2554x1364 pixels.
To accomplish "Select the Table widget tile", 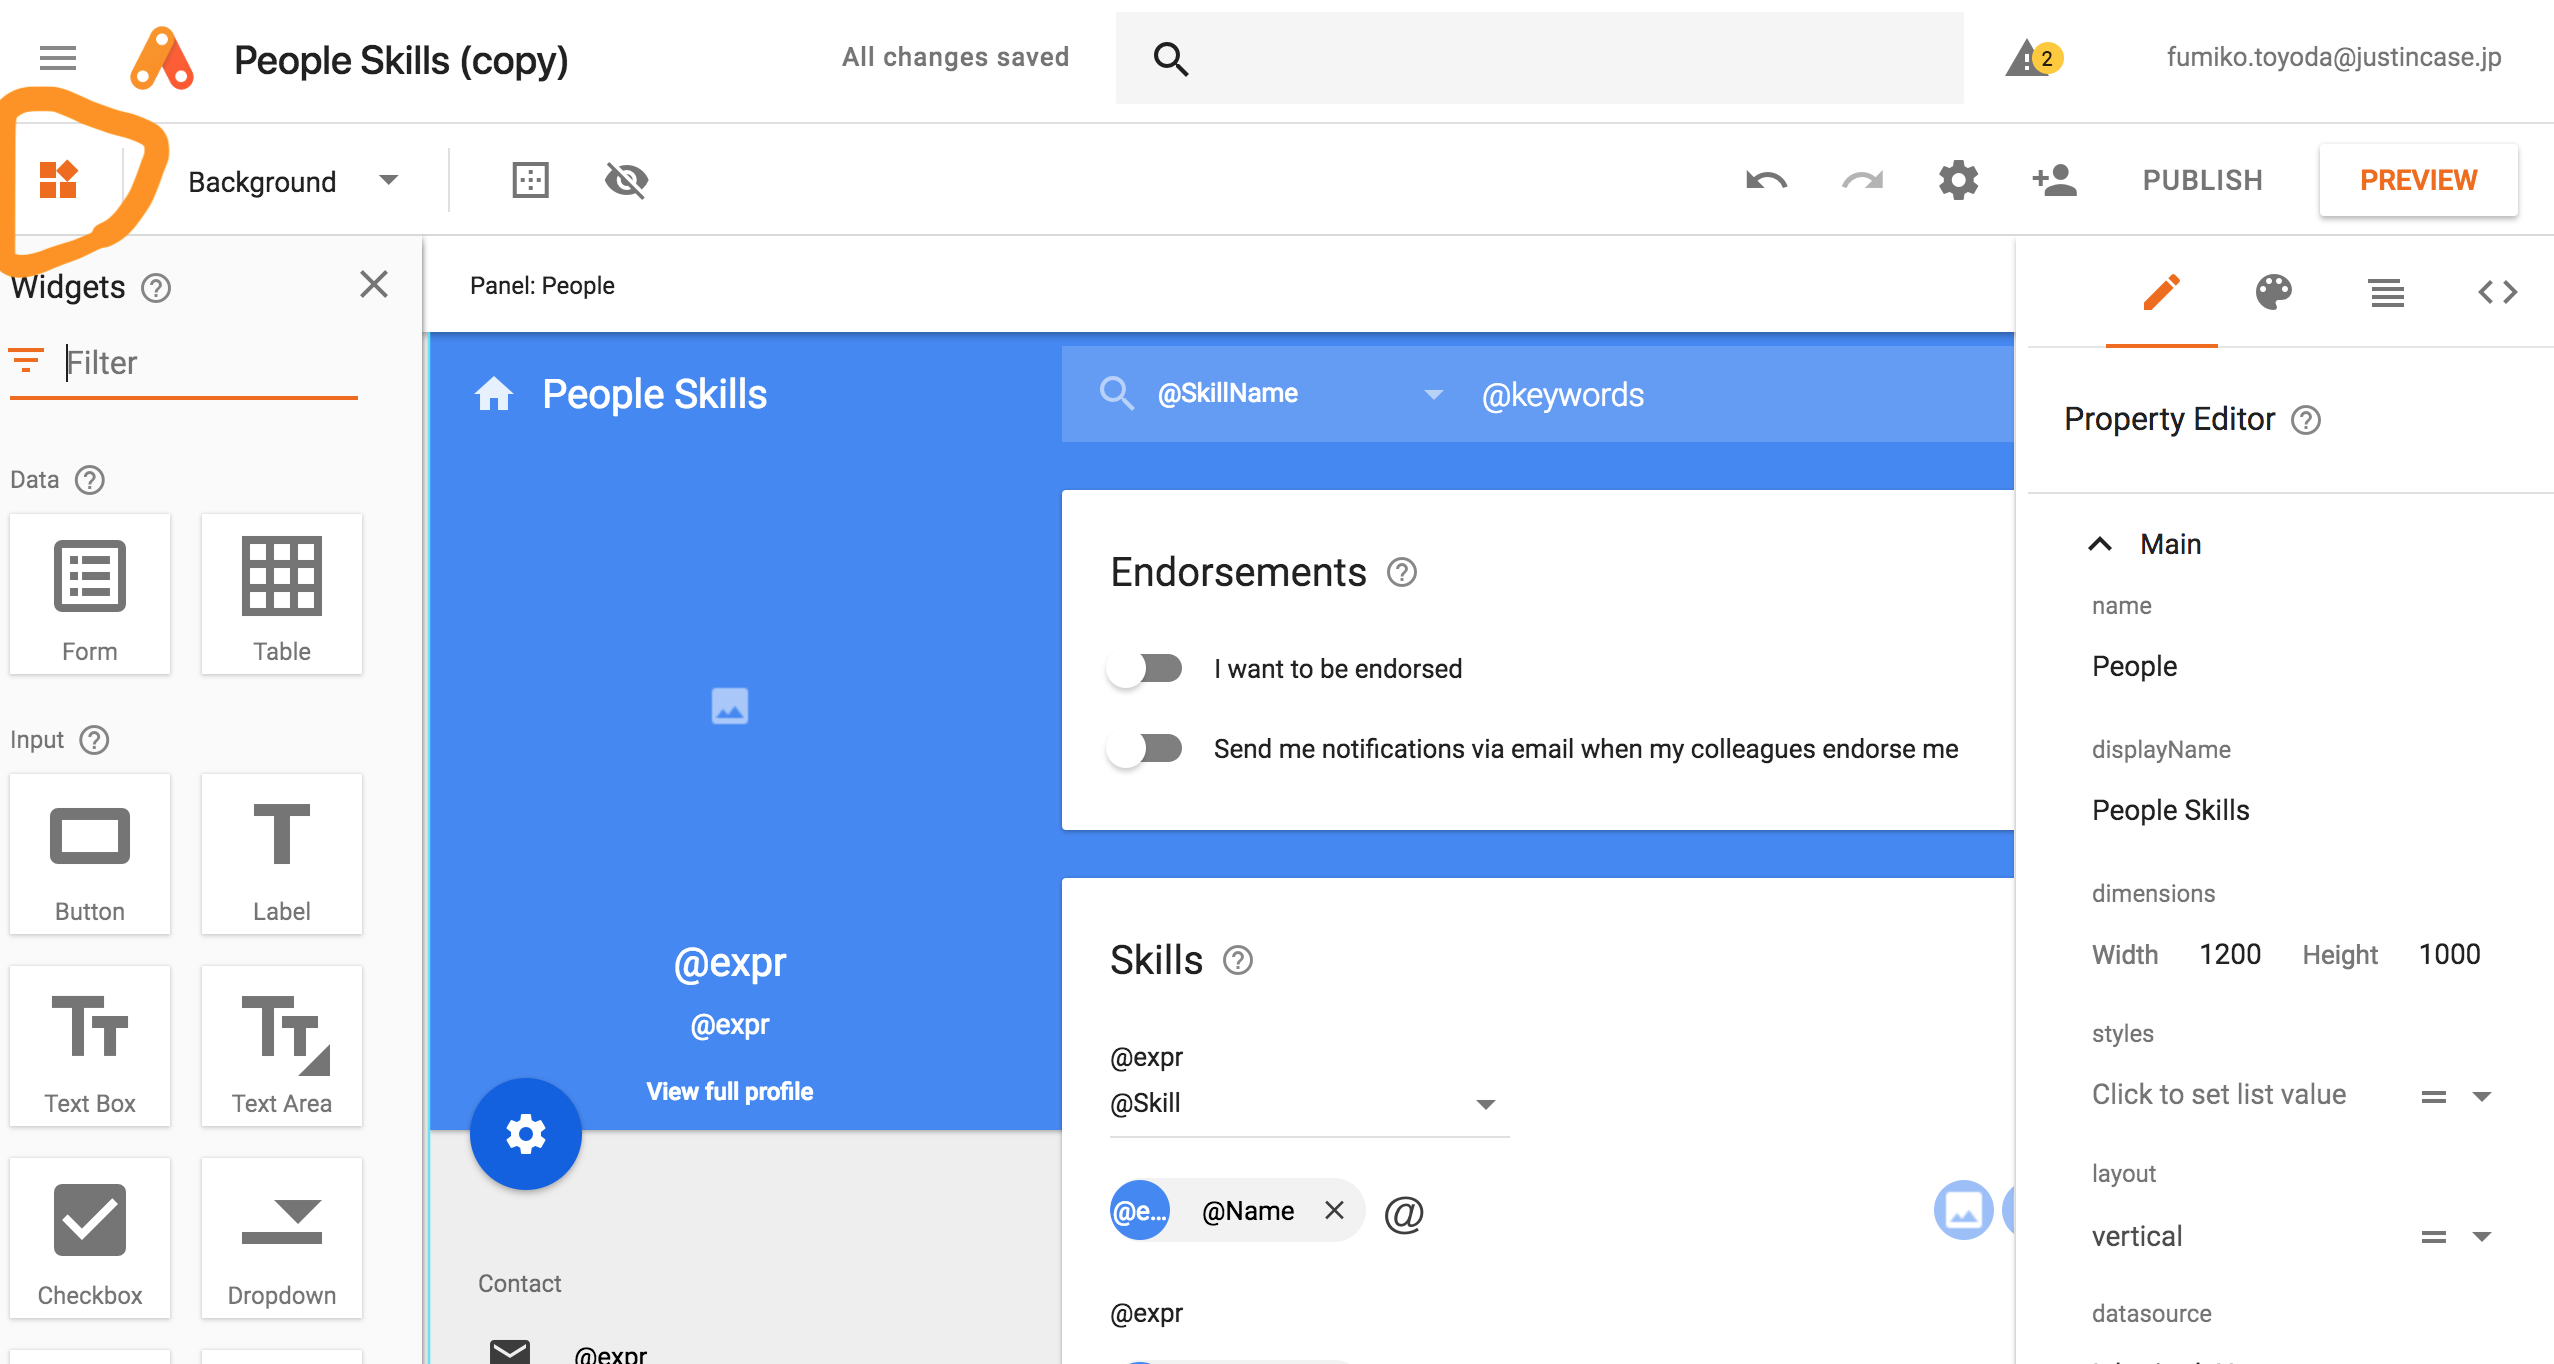I will click(282, 594).
